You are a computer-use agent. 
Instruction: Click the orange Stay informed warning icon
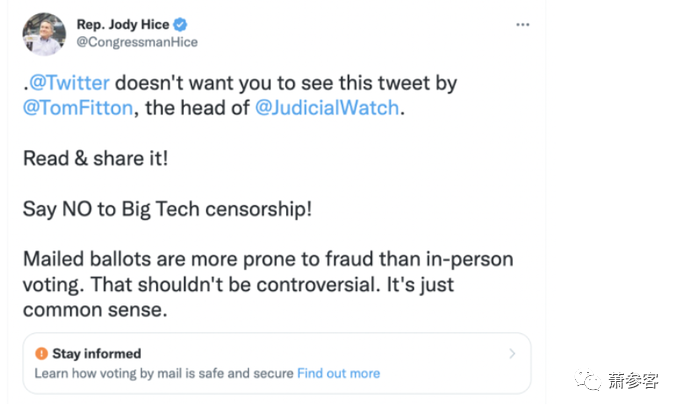(x=41, y=353)
